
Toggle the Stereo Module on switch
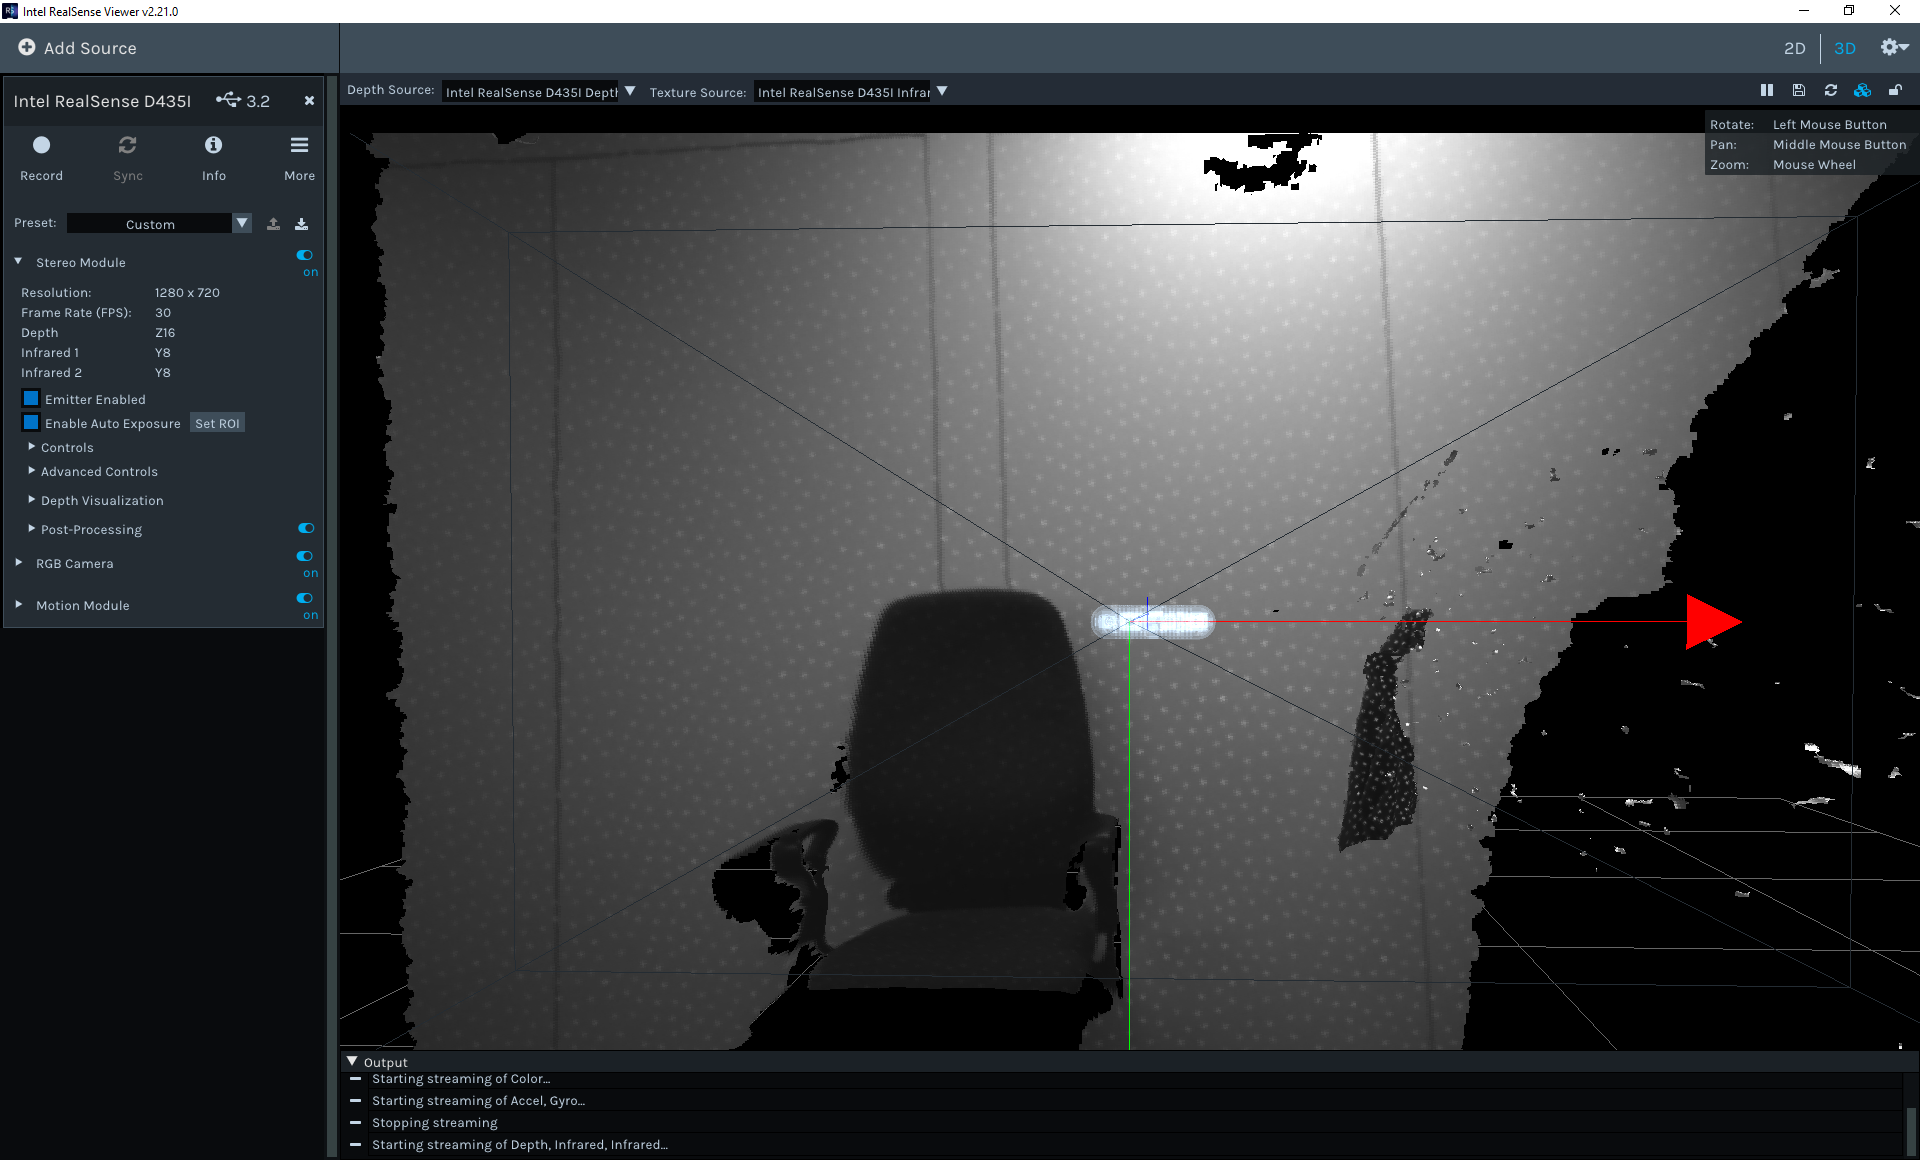click(305, 255)
